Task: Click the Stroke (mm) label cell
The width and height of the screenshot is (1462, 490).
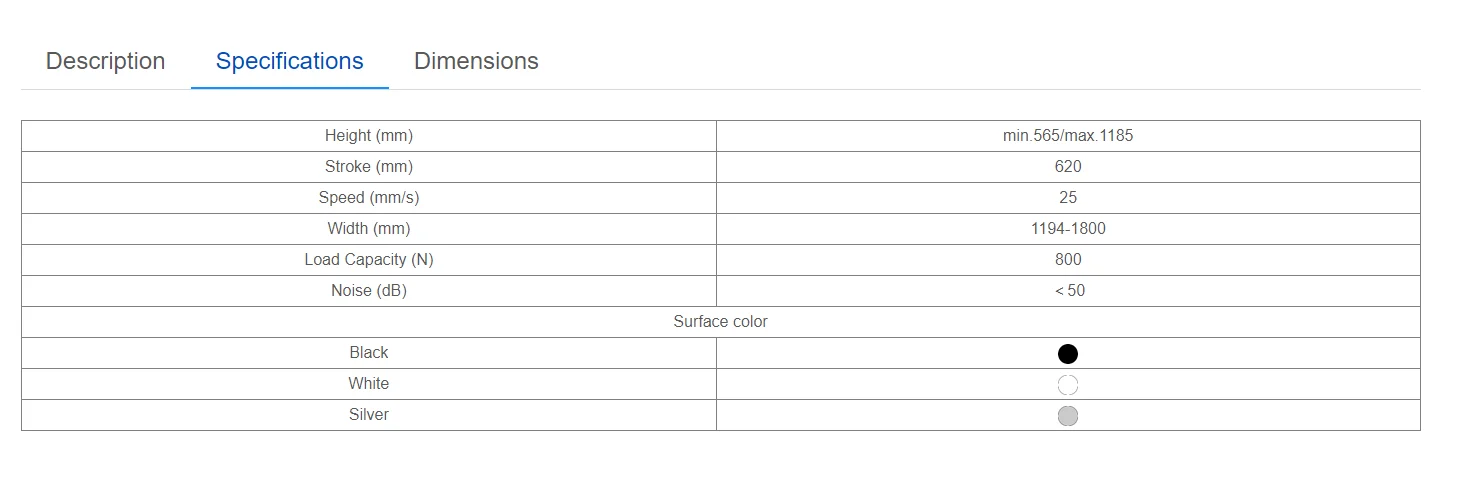Action: pos(368,166)
